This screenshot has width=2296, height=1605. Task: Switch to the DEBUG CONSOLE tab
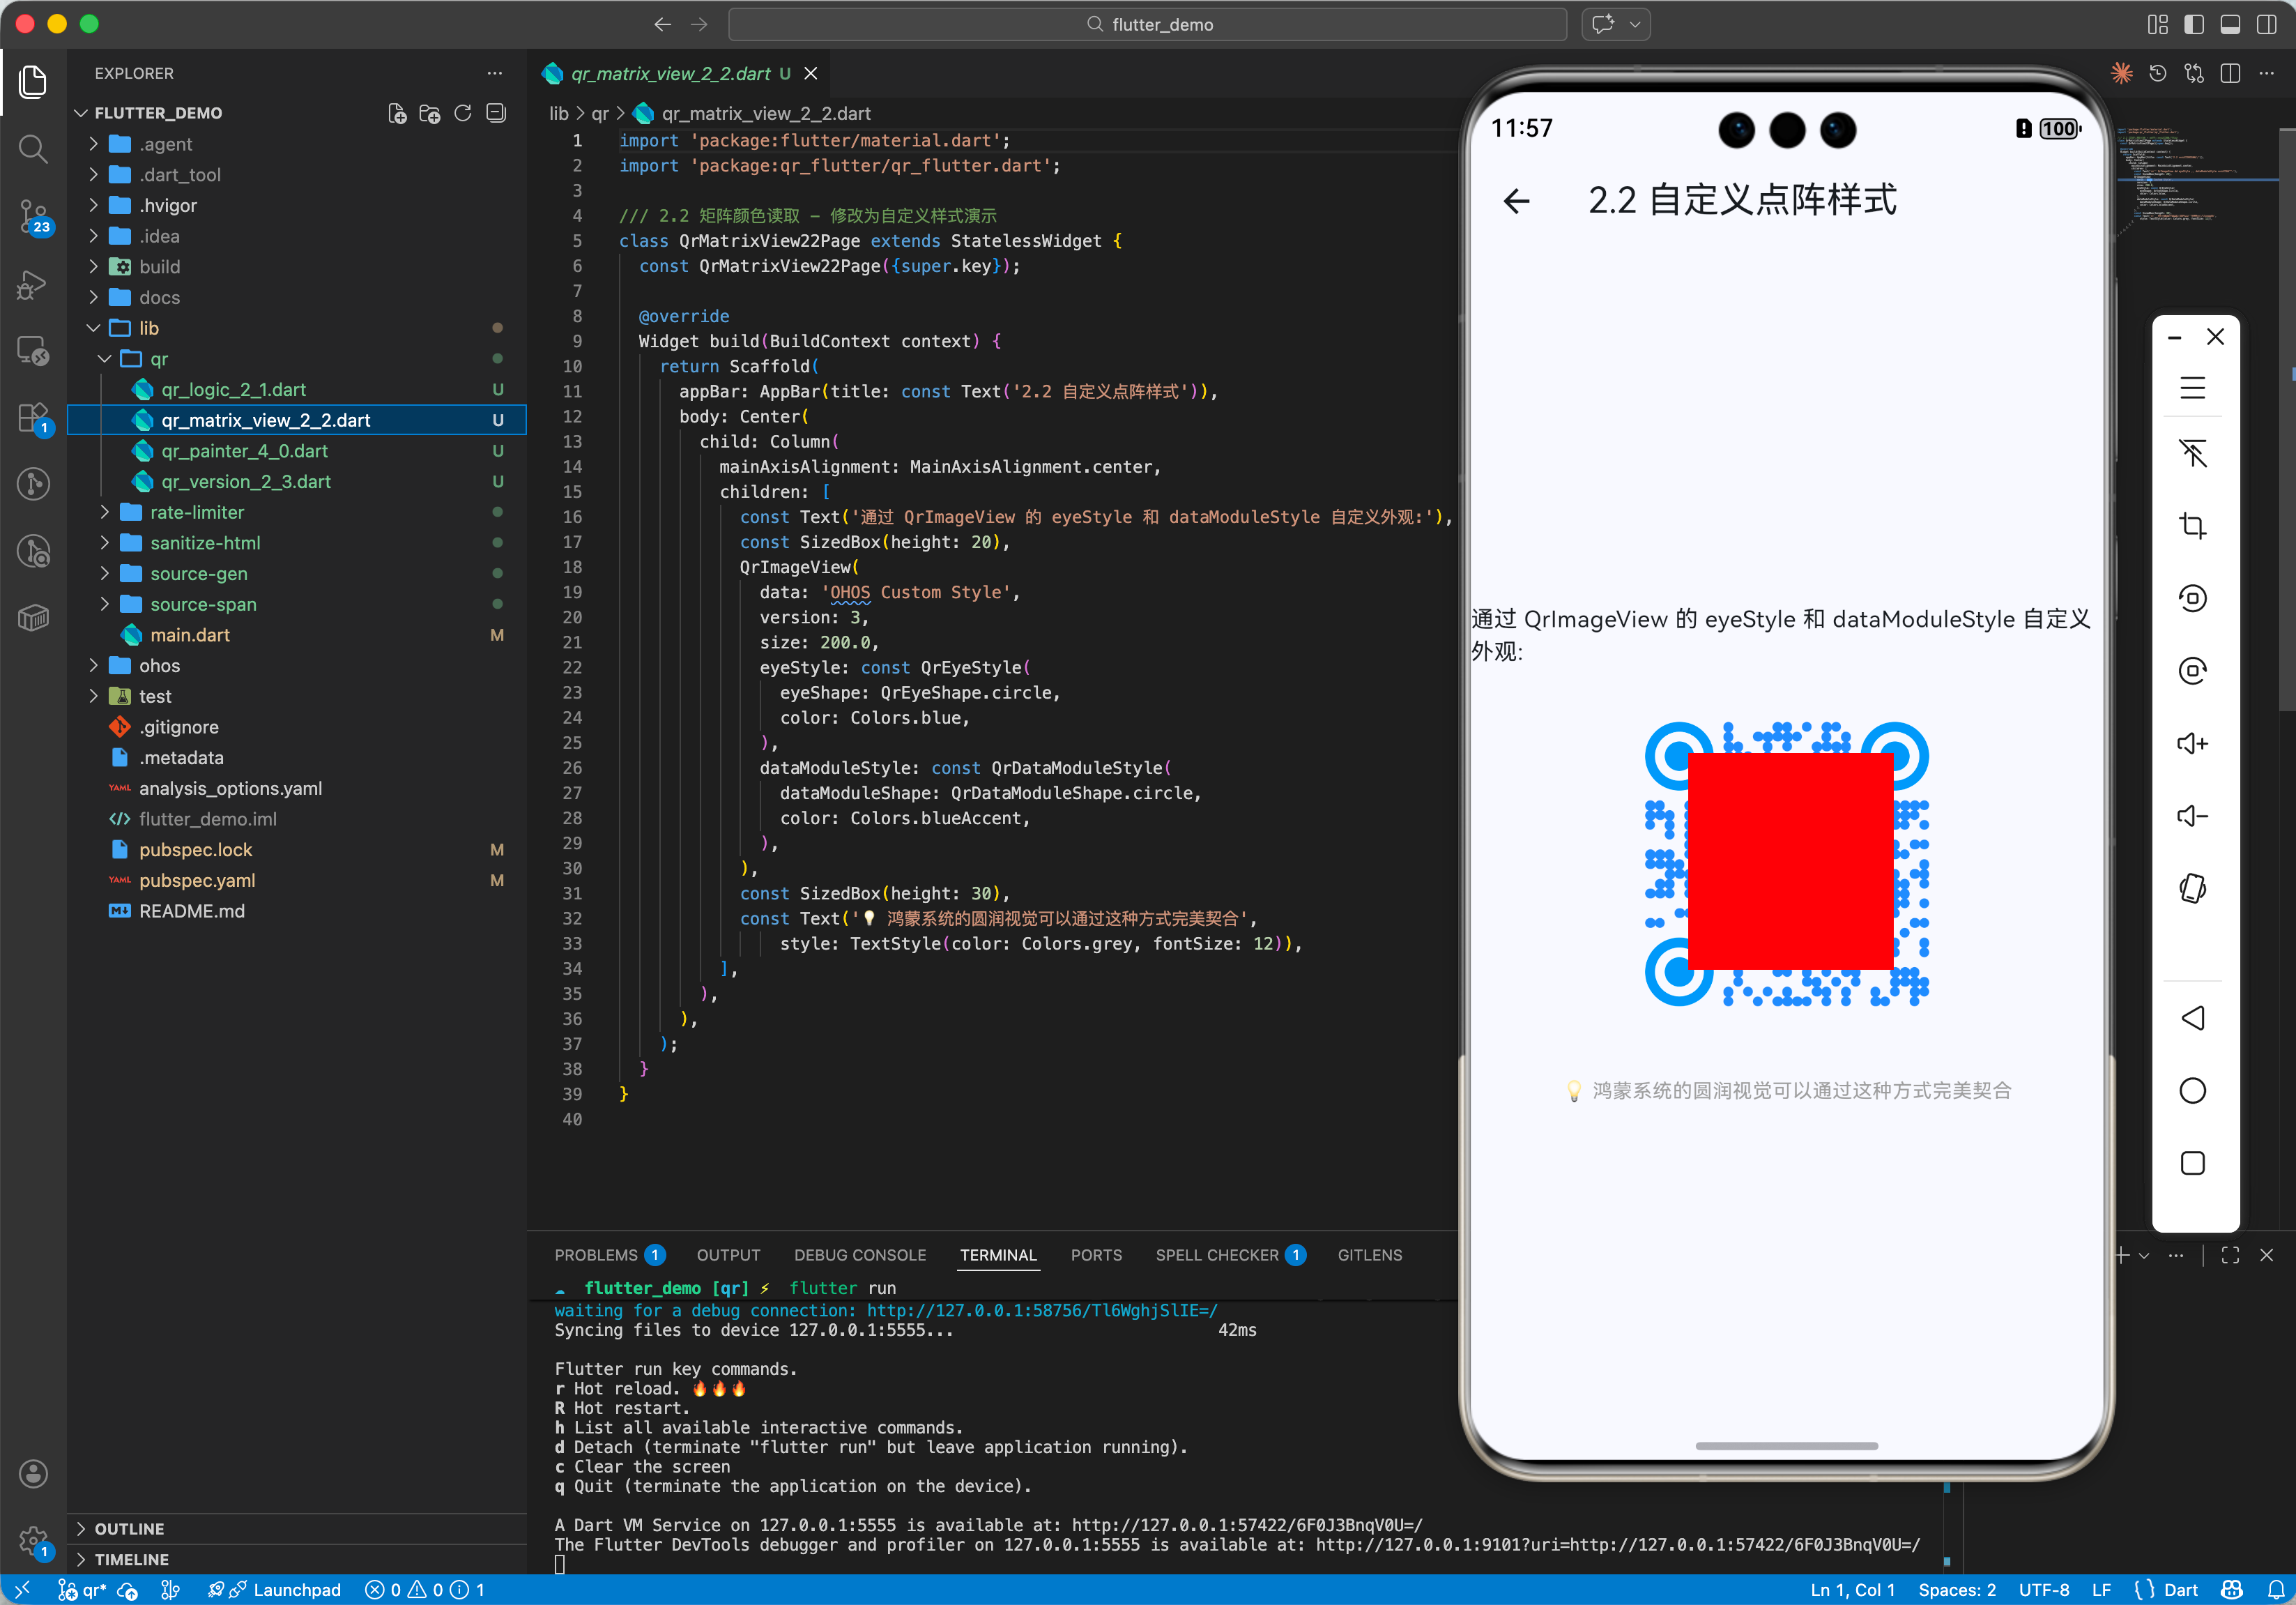859,1255
